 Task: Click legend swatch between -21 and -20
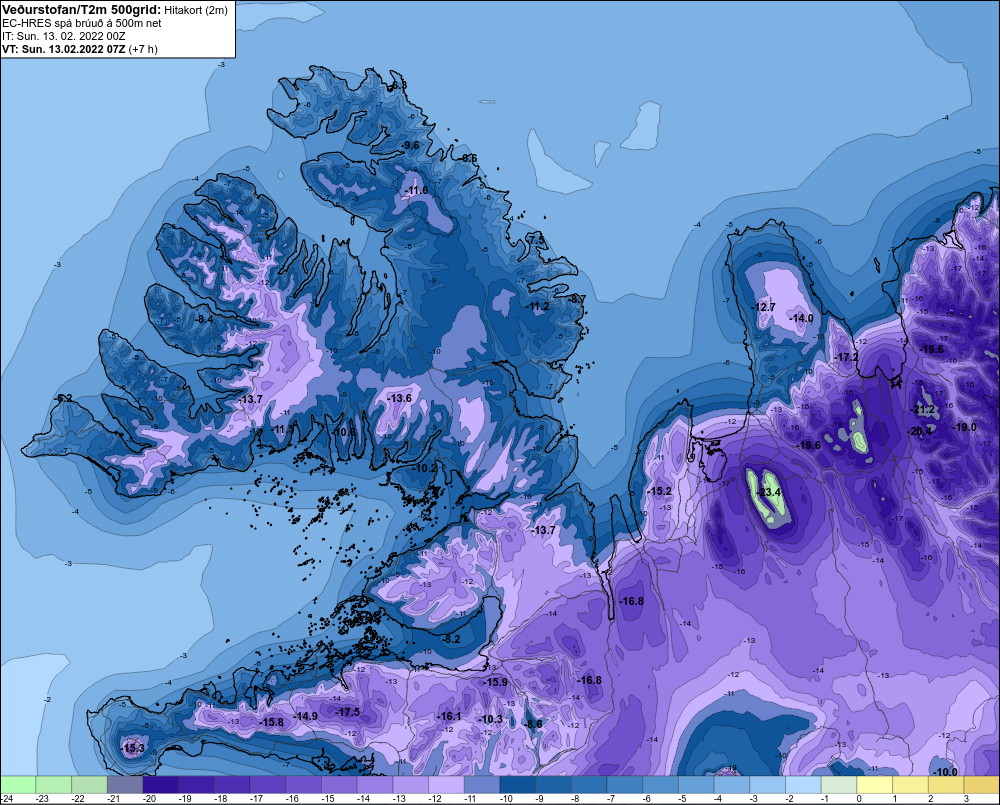[125, 785]
